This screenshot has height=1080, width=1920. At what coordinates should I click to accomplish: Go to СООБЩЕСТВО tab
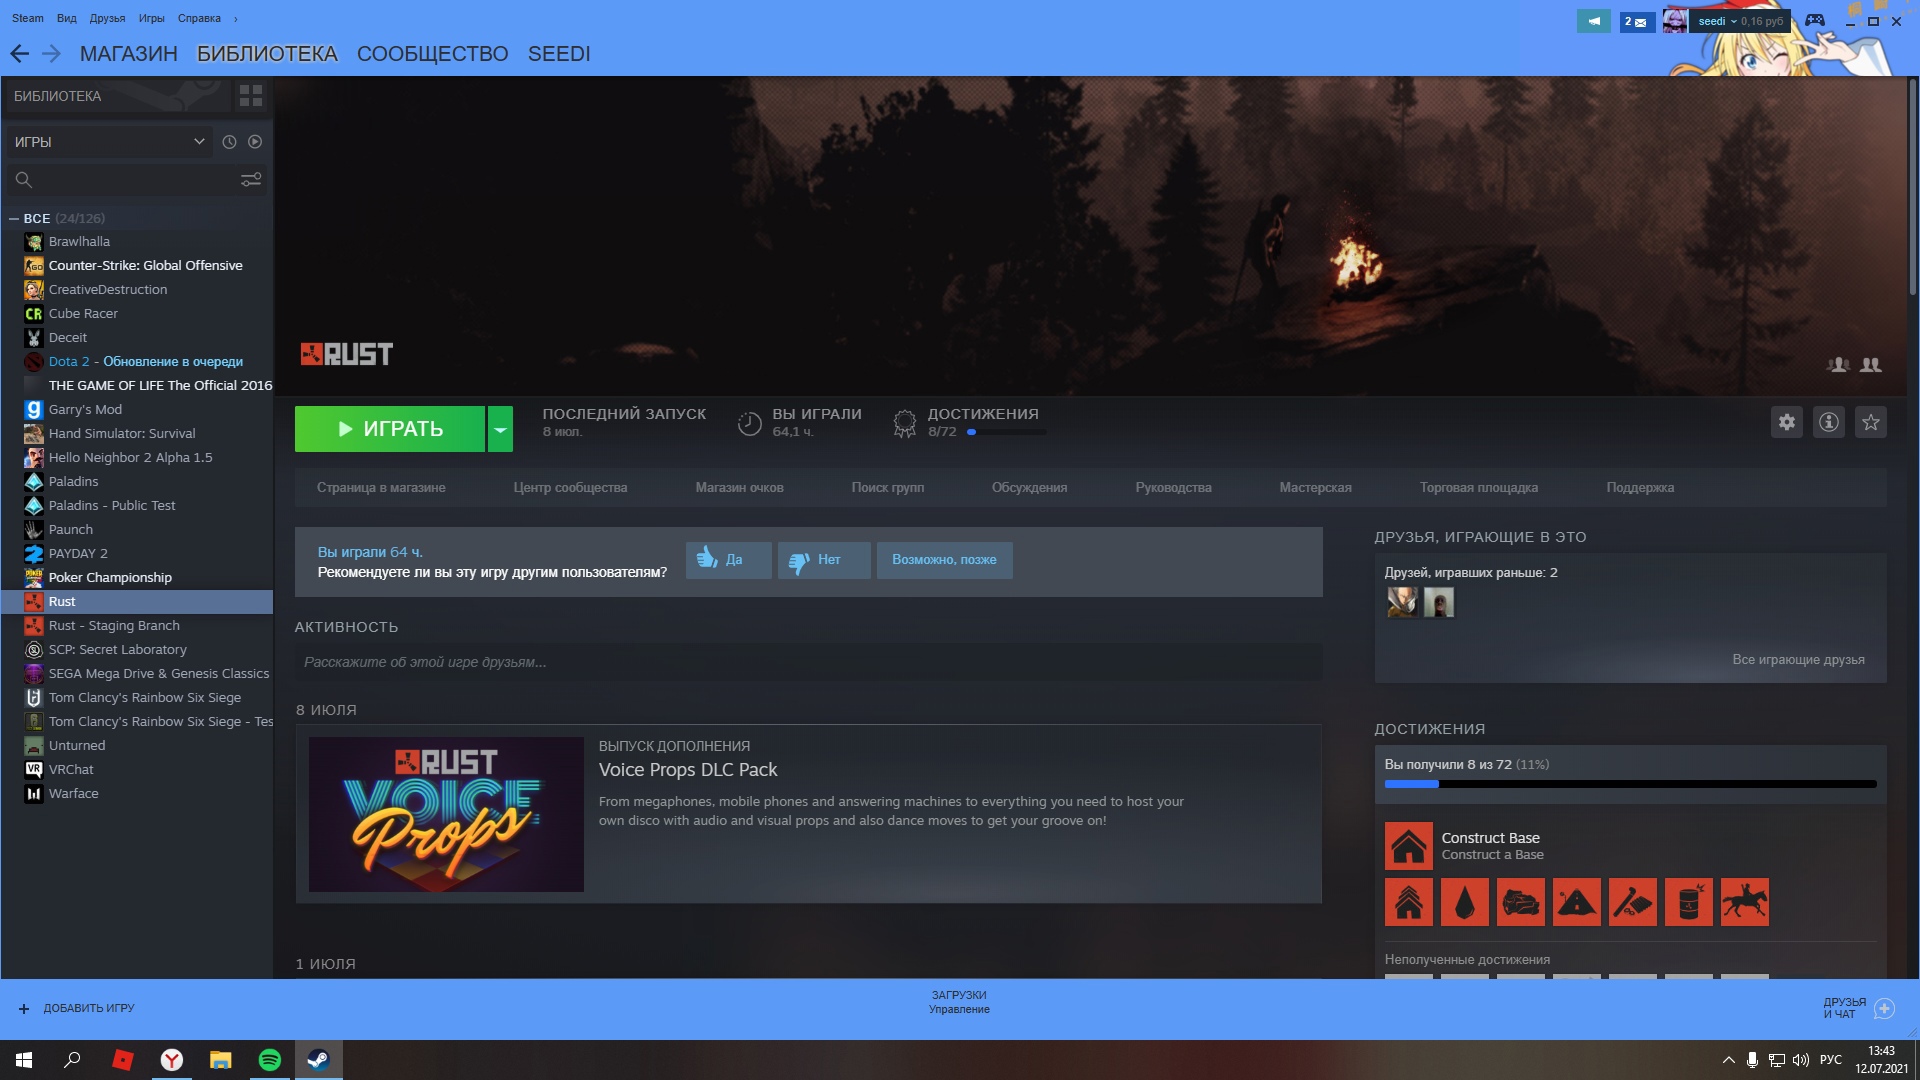[432, 54]
